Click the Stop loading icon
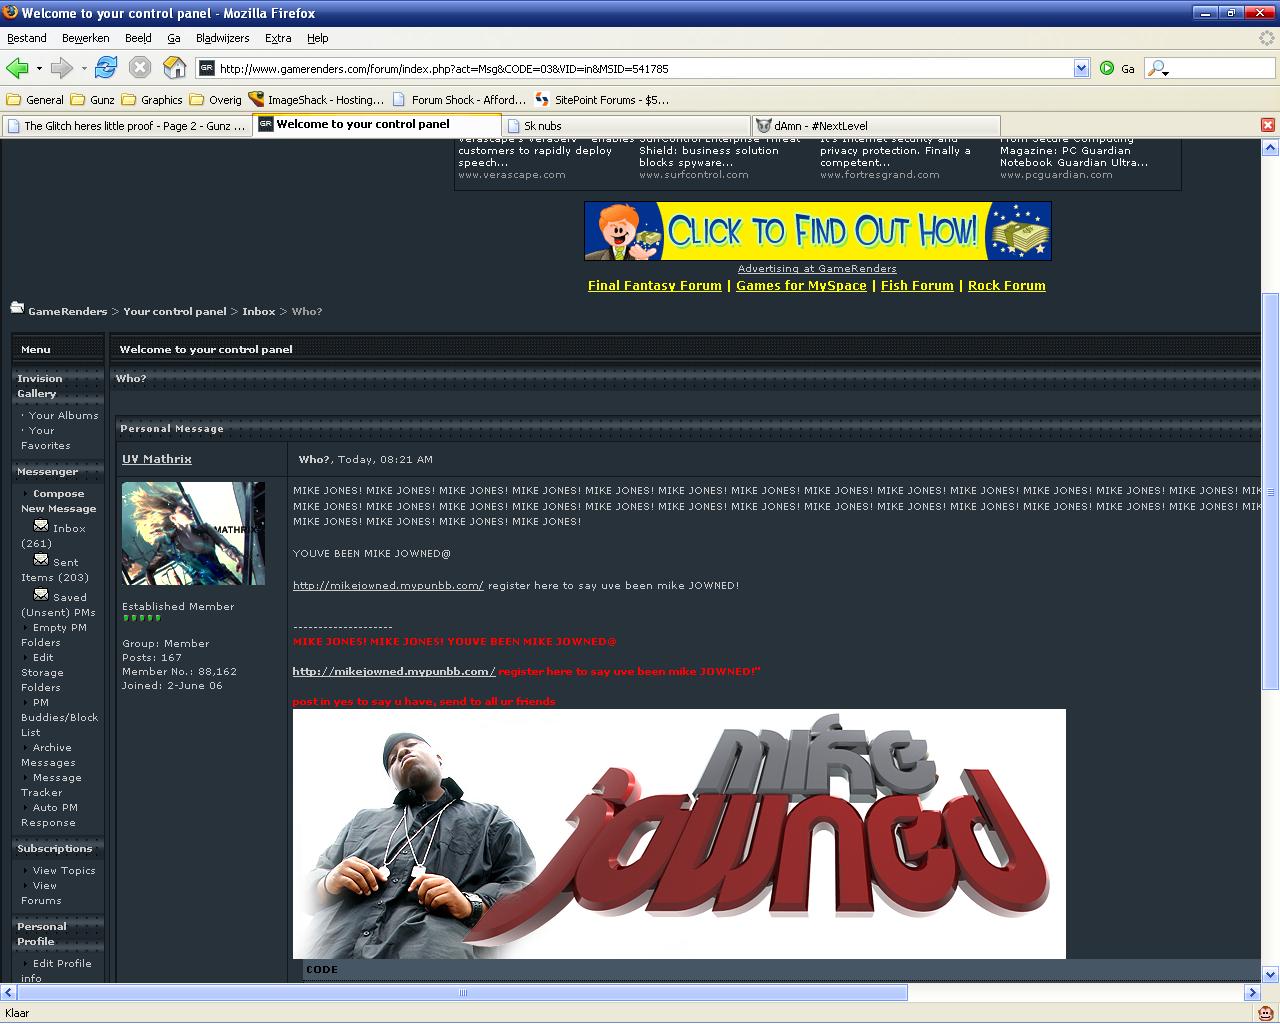Viewport: 1280px width, 1024px height. tap(140, 68)
